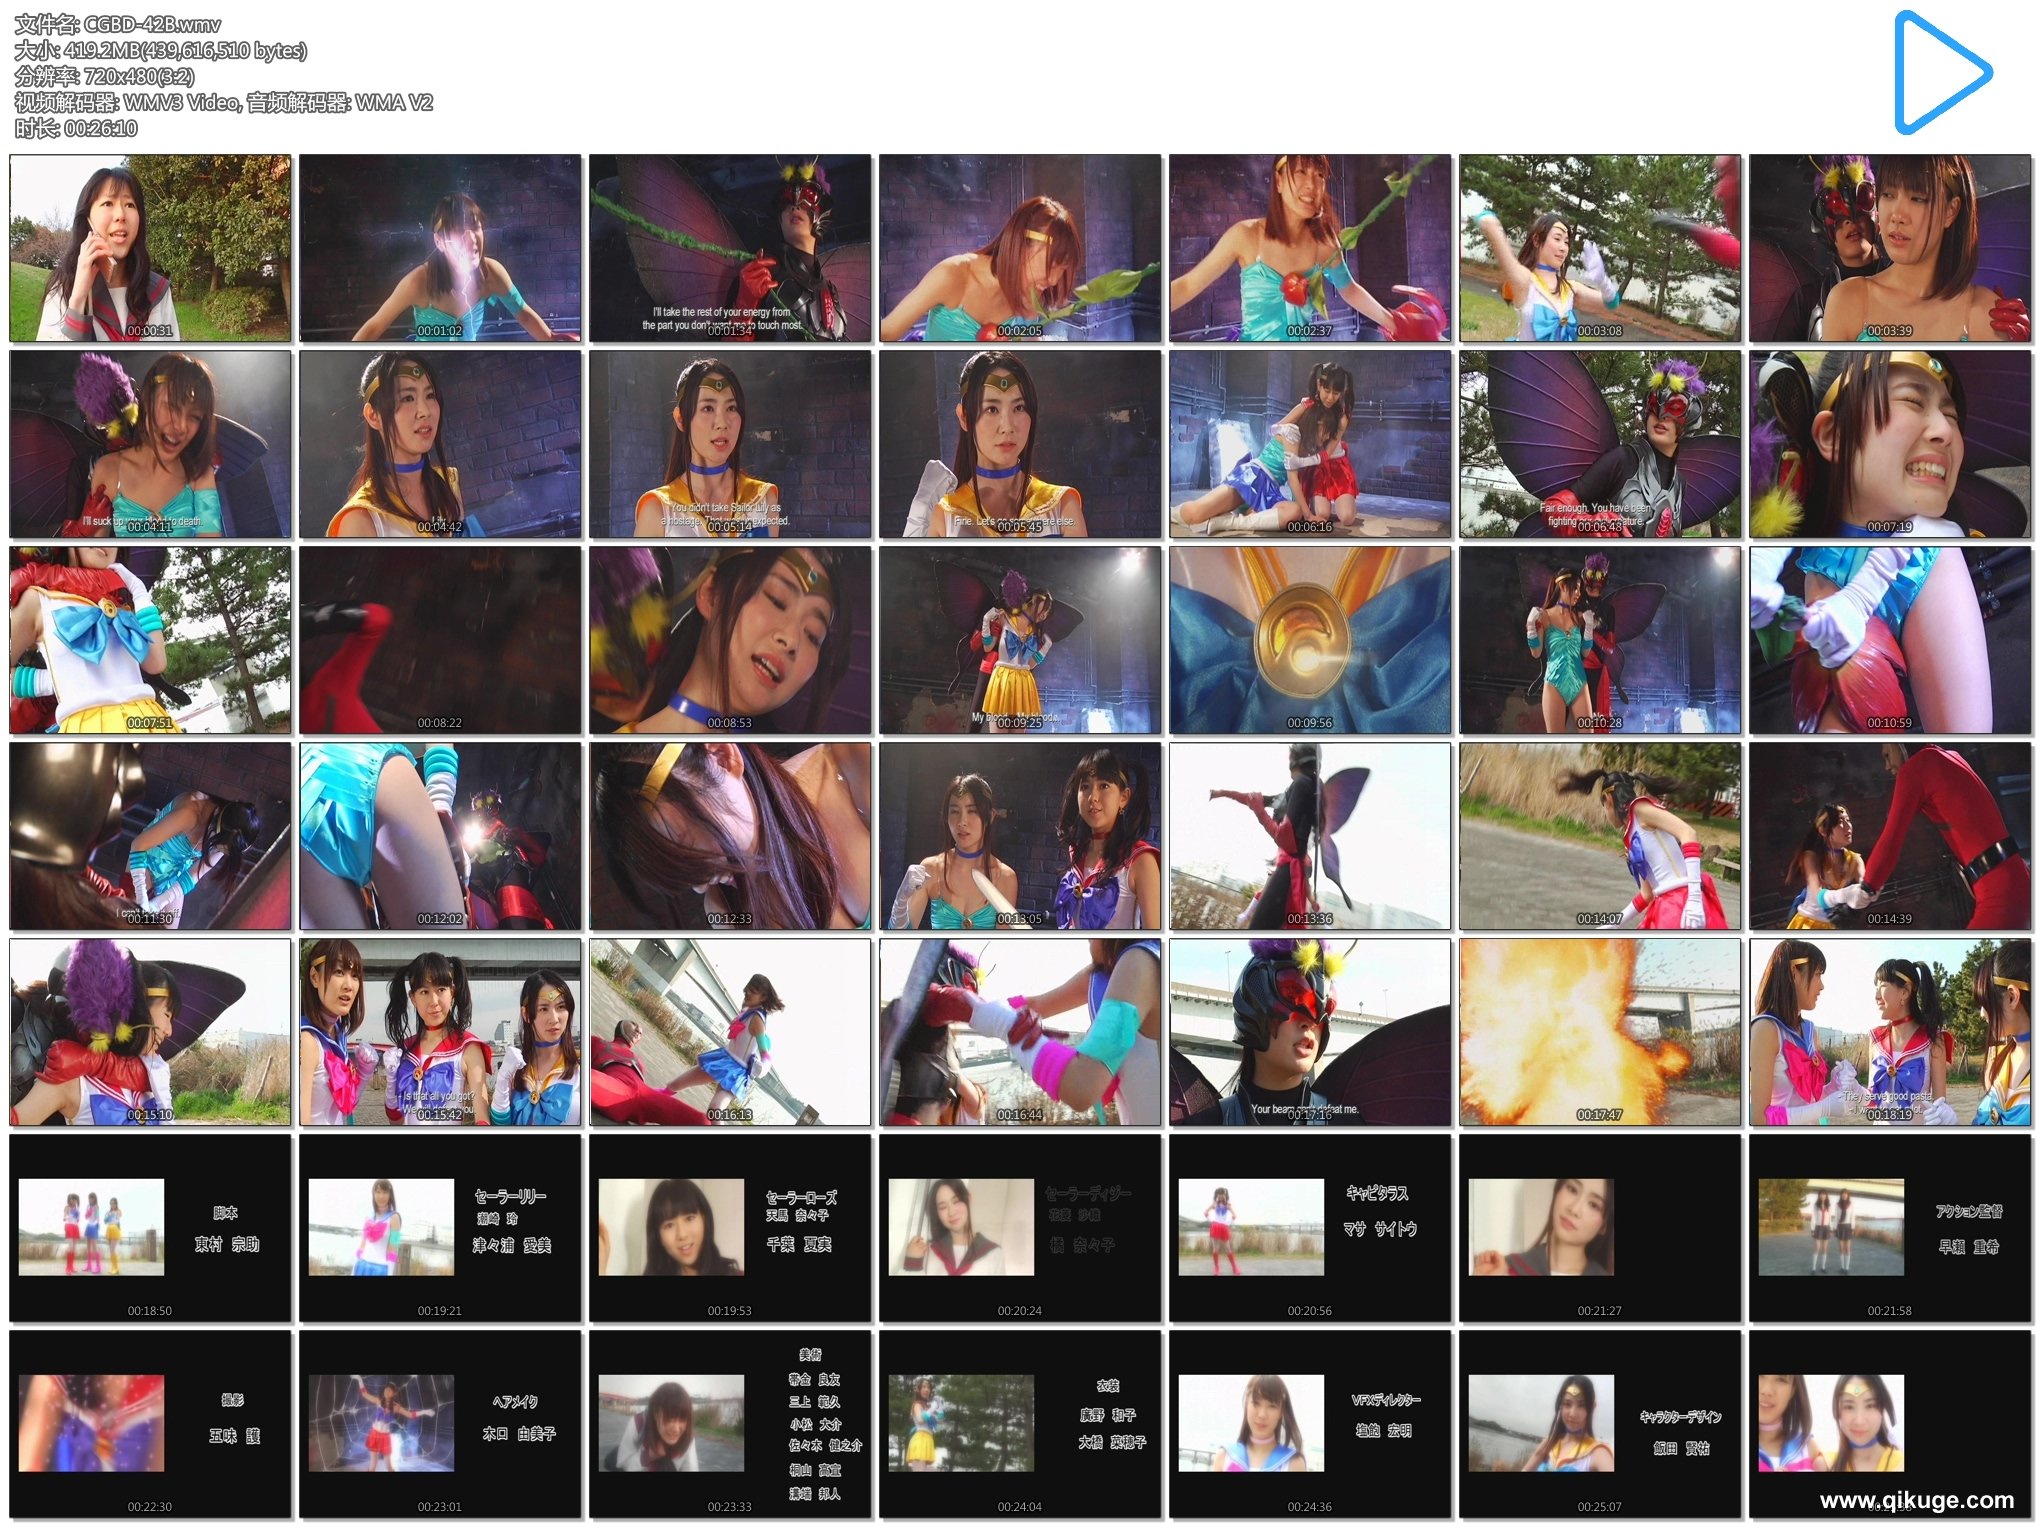The height and width of the screenshot is (1528, 2040).
Task: Pick the credits frame at 00:20:56
Action: (1310, 1228)
